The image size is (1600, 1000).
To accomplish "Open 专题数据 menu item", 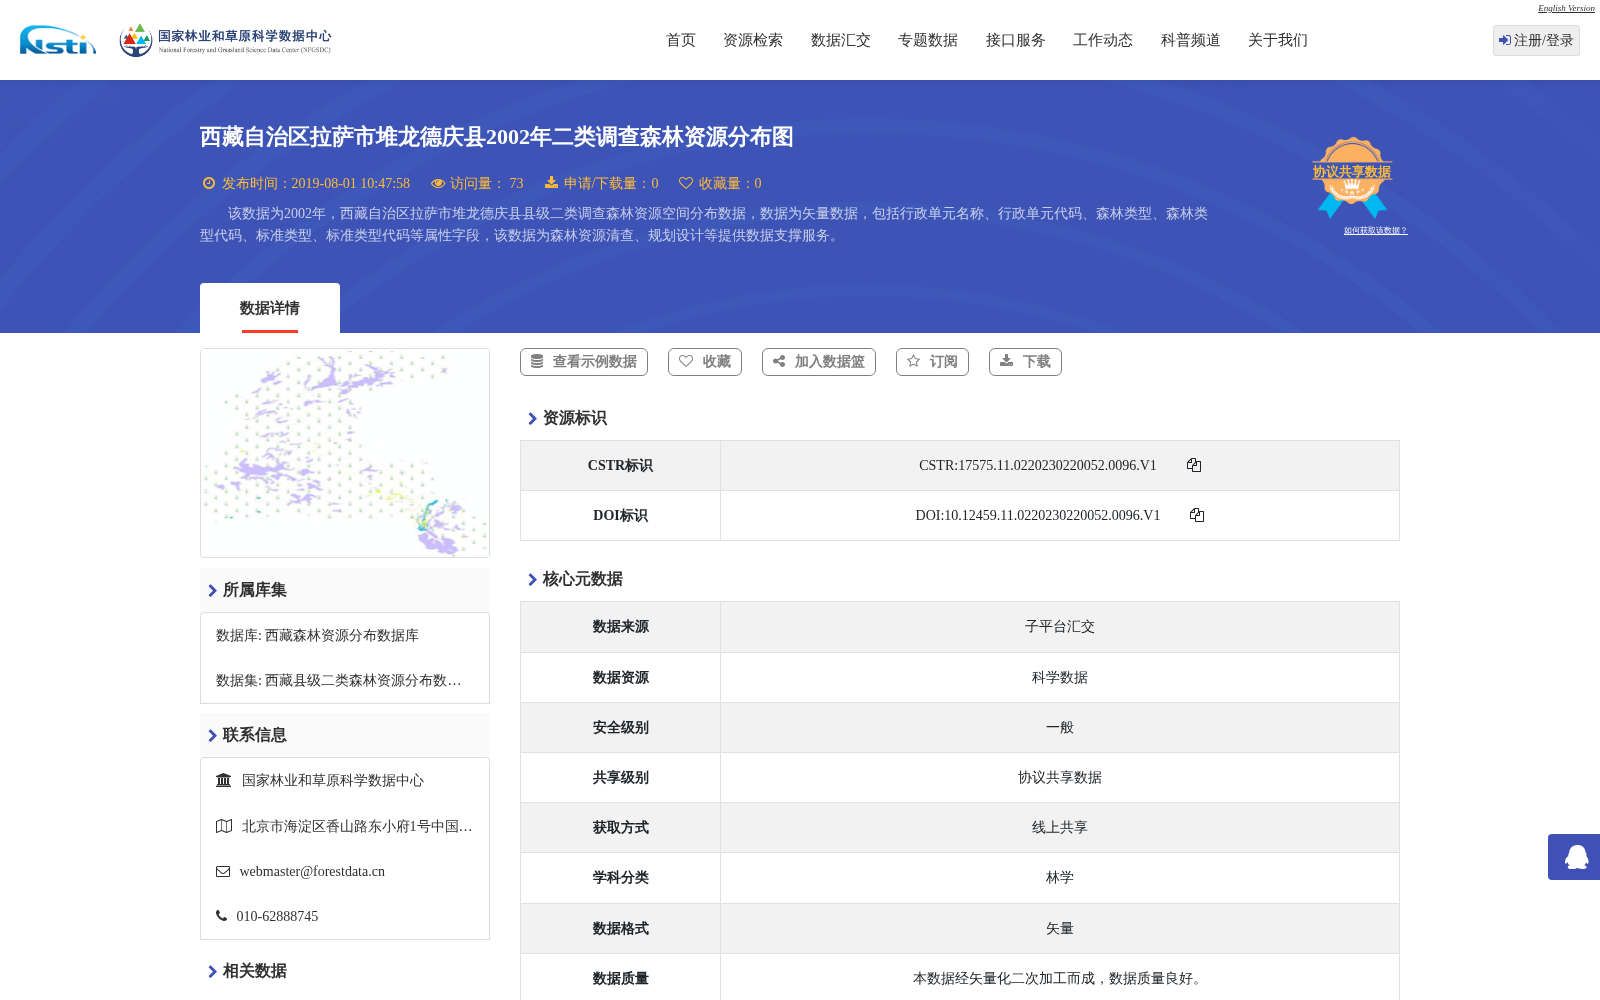I will [x=928, y=40].
